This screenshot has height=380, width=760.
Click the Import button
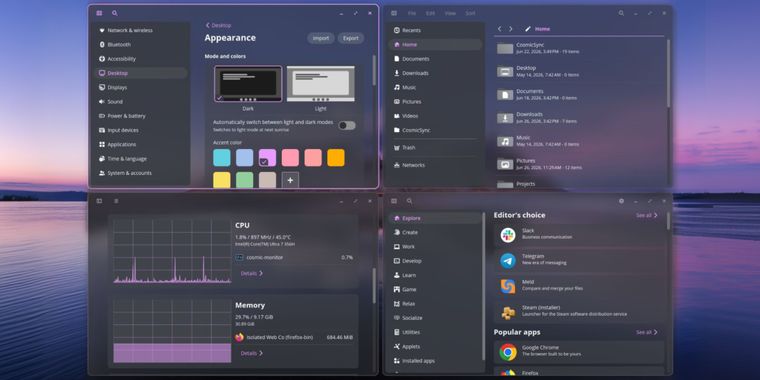320,38
